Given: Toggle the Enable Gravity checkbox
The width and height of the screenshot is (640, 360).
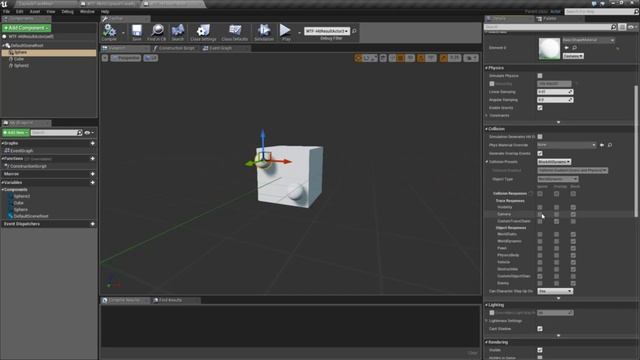Looking at the screenshot, I should [540, 108].
